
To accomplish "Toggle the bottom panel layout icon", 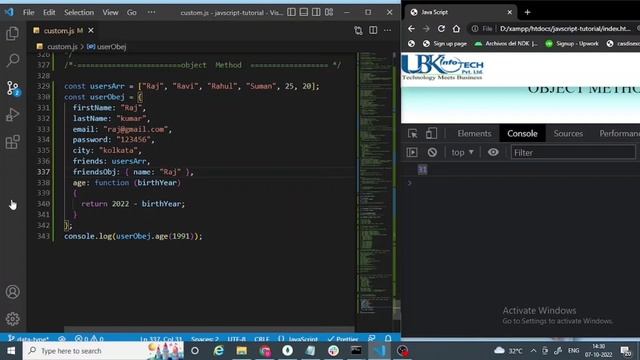I will [x=304, y=12].
